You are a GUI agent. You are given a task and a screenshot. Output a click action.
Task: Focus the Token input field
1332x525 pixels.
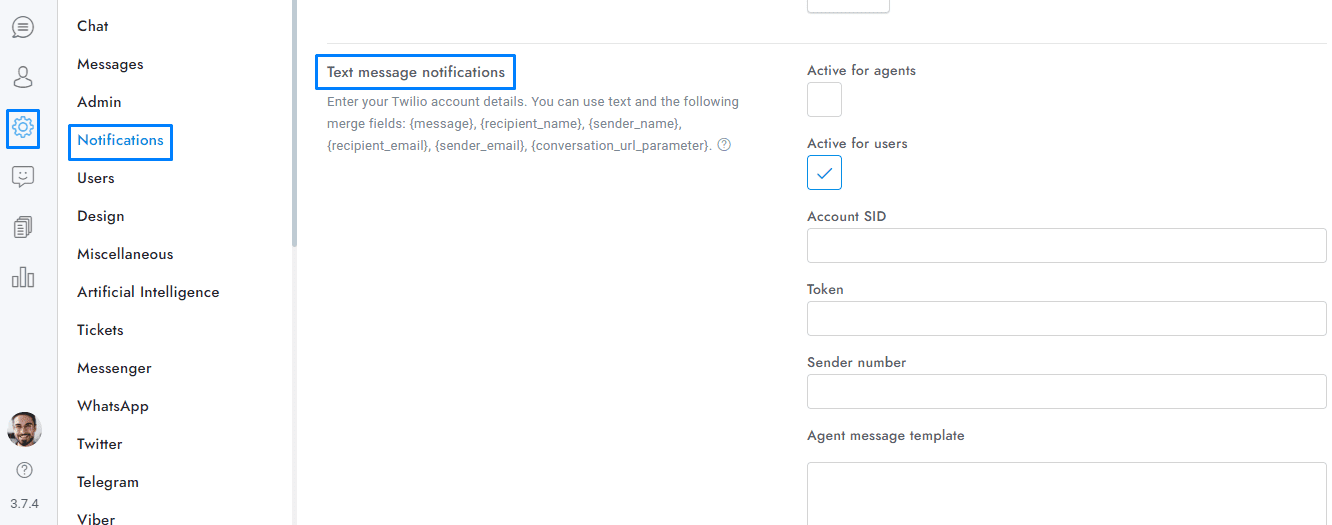(x=1066, y=319)
